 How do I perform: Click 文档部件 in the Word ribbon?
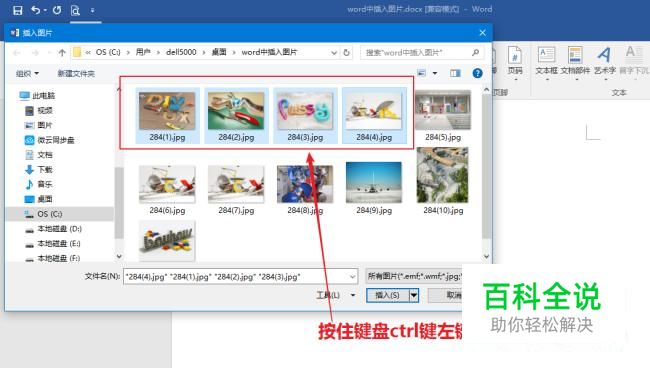coord(575,61)
